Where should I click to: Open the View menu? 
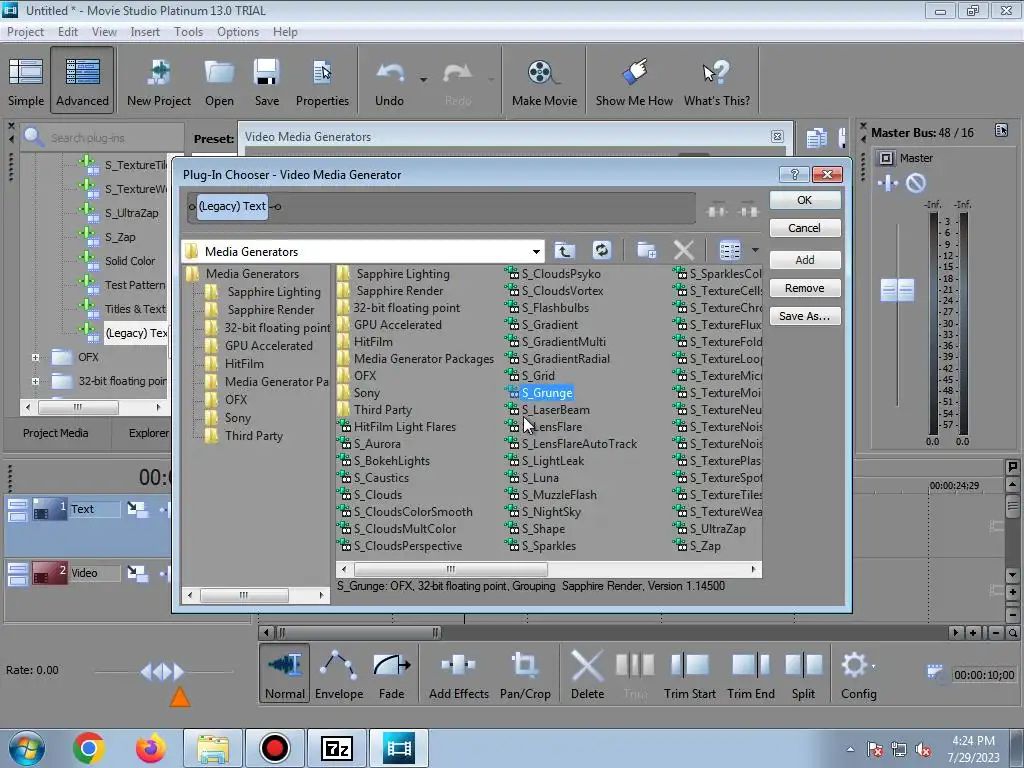104,31
